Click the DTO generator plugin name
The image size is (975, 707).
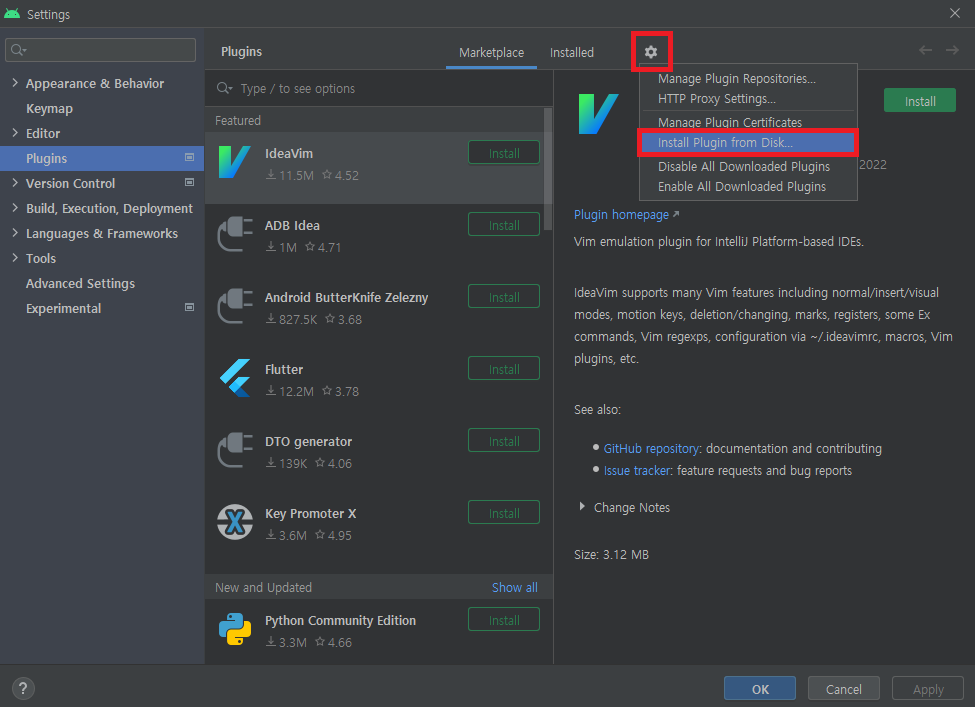point(308,441)
